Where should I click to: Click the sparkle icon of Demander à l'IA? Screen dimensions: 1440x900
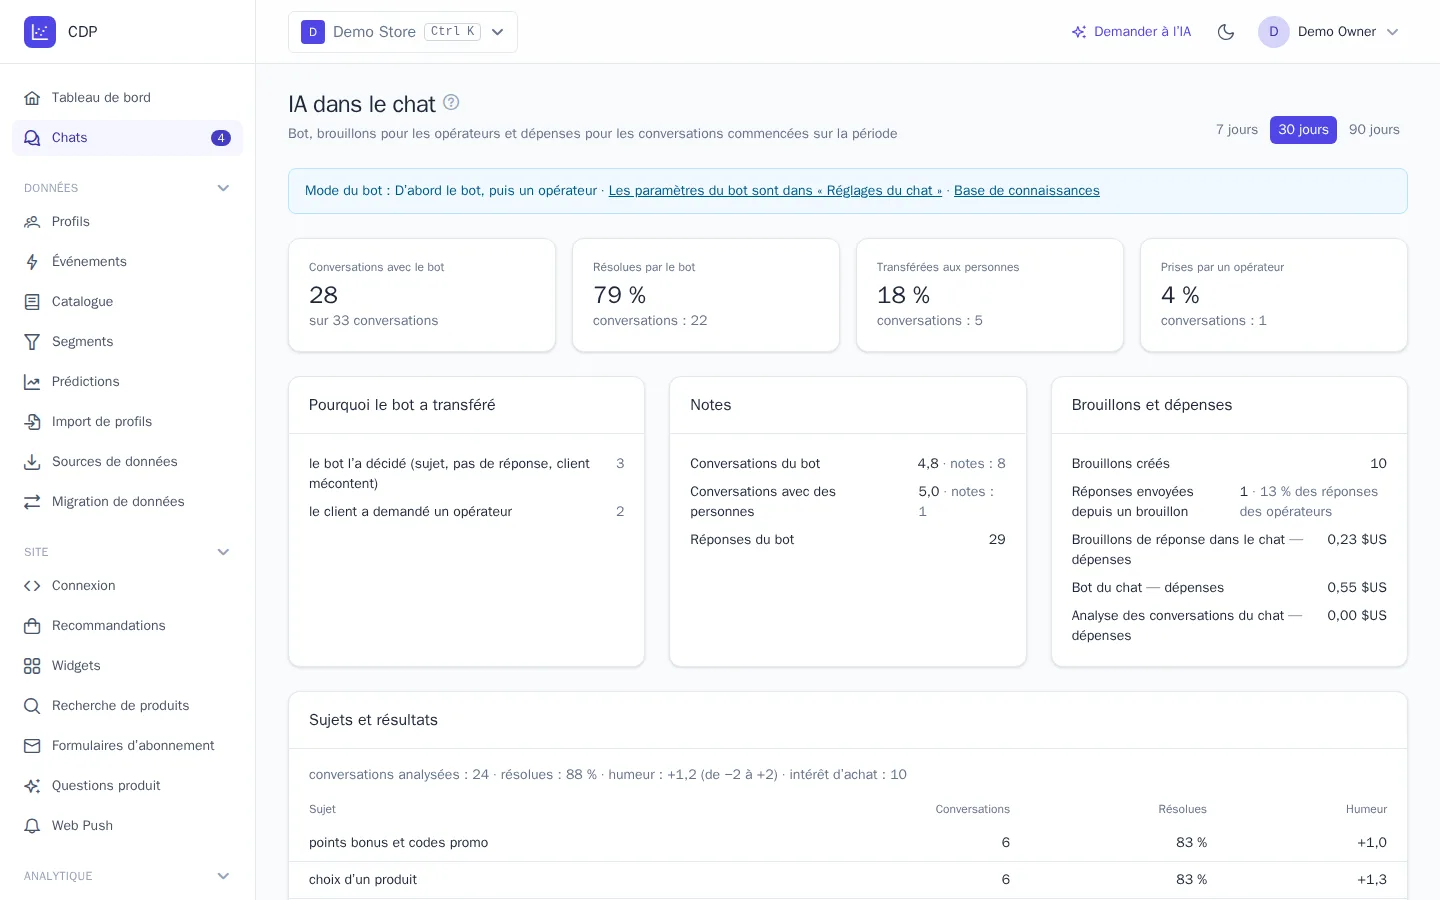click(x=1079, y=32)
